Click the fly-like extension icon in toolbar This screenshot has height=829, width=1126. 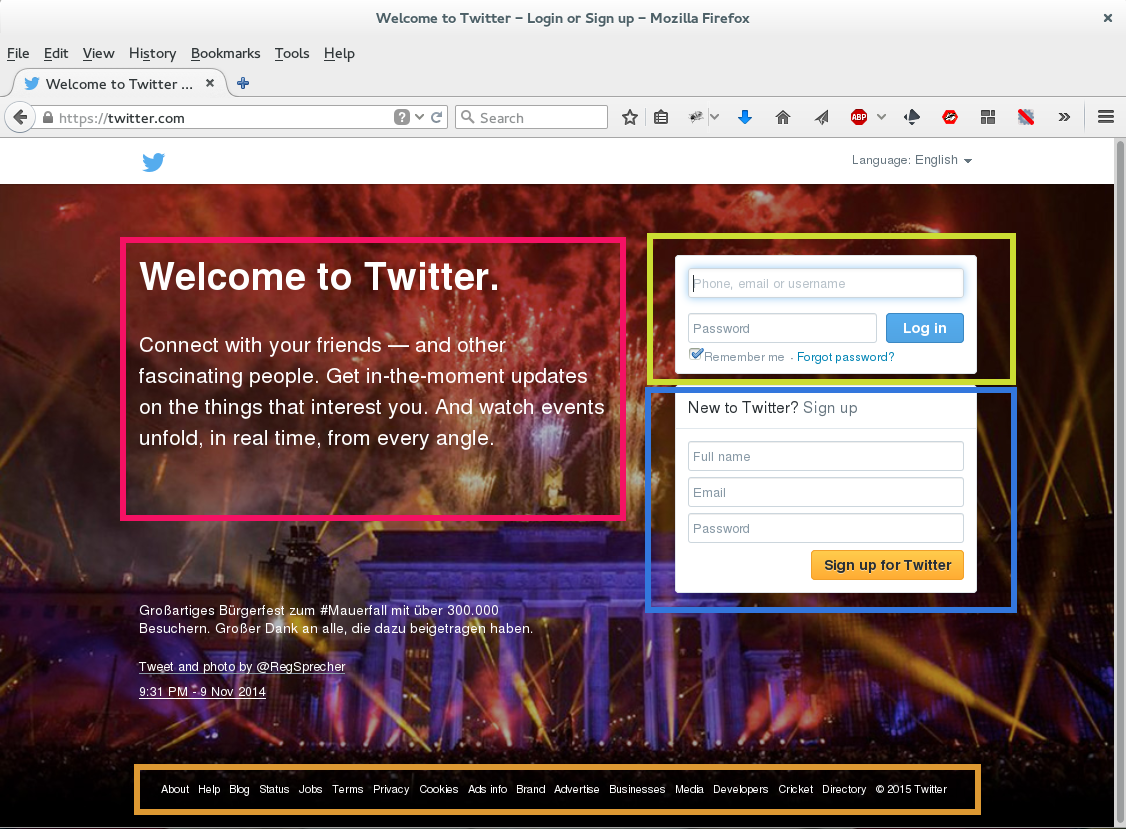point(695,117)
